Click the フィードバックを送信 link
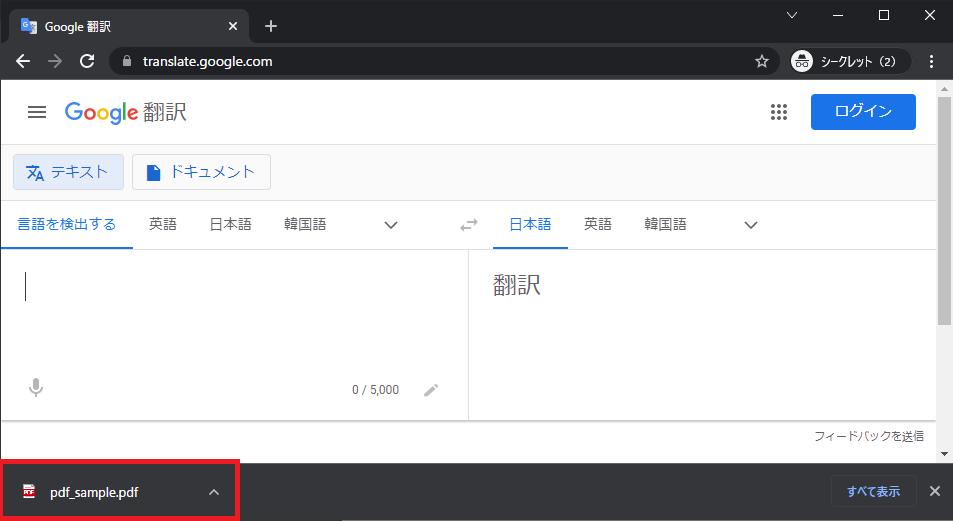Viewport: 953px width, 521px height. pyautogui.click(x=869, y=436)
